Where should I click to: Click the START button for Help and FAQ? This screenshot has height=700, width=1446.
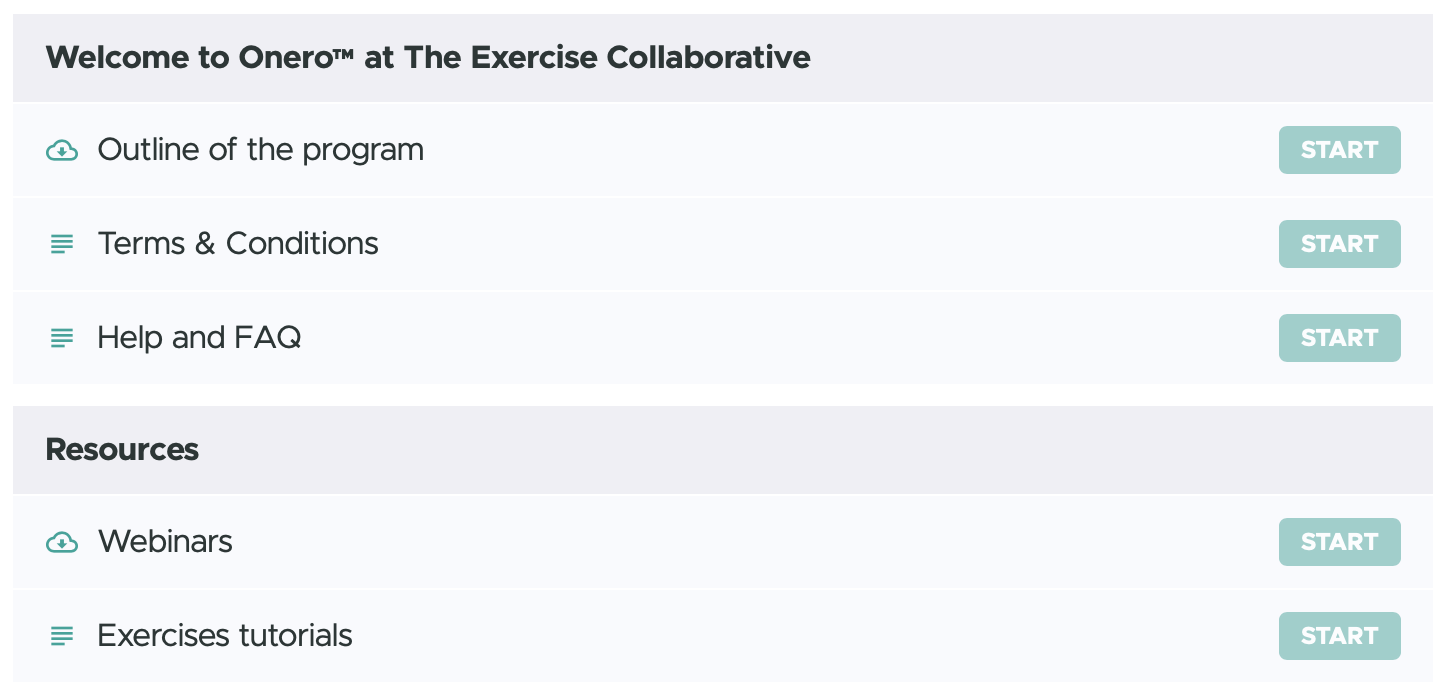[x=1339, y=338]
